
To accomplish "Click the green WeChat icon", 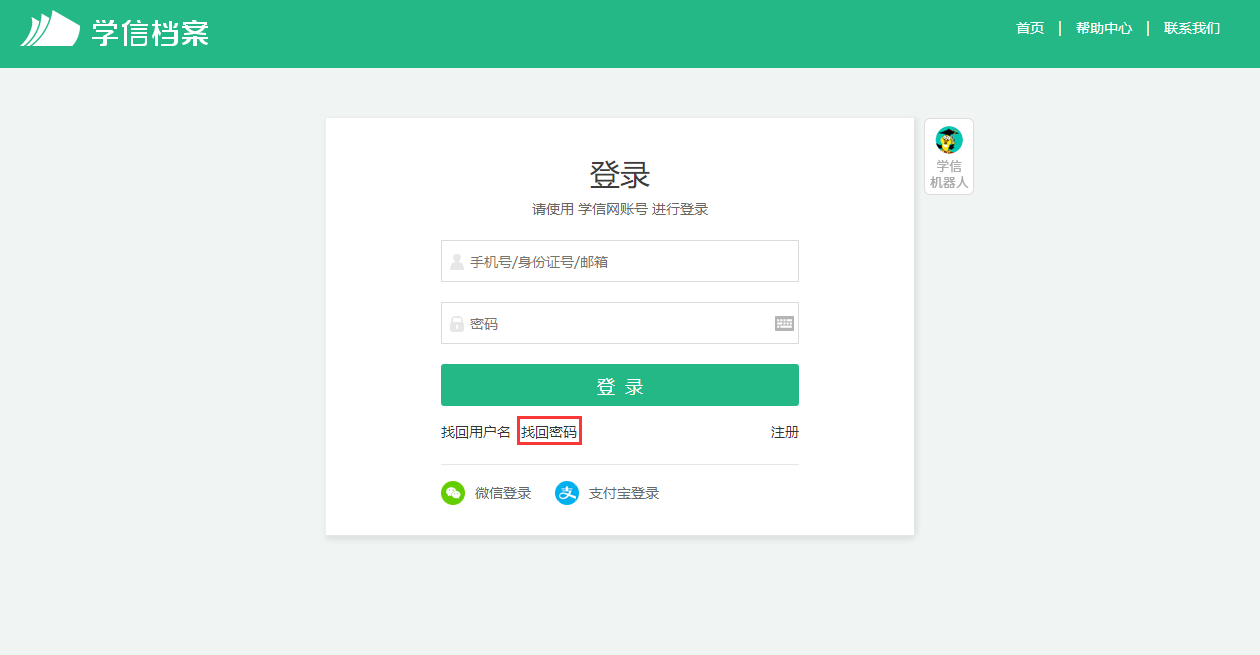I will [453, 493].
